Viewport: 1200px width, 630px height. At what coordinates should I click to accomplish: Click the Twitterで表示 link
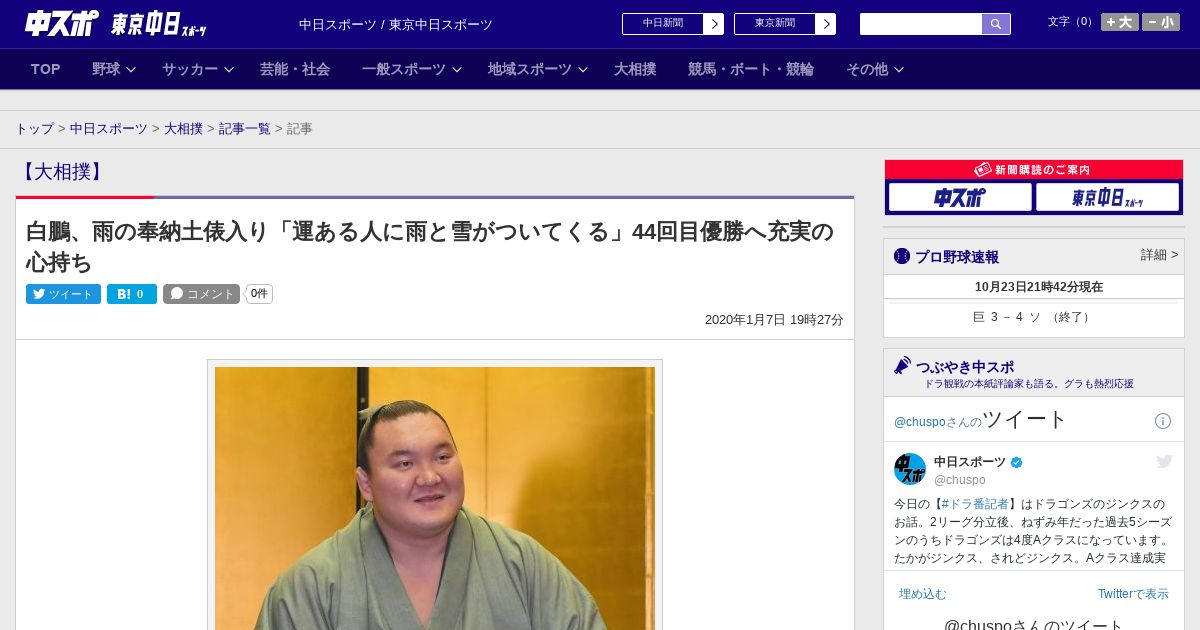(1133, 594)
